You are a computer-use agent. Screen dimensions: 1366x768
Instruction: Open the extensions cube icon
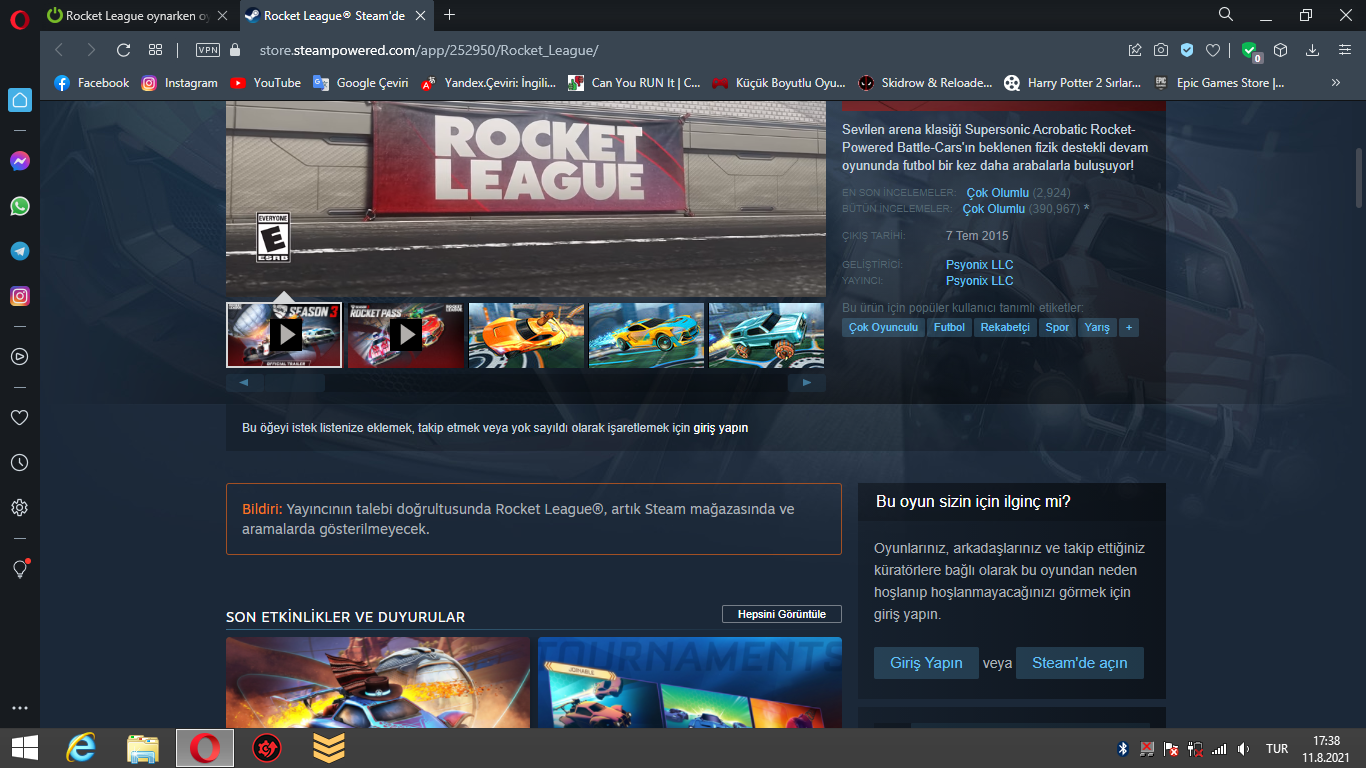(x=1280, y=50)
